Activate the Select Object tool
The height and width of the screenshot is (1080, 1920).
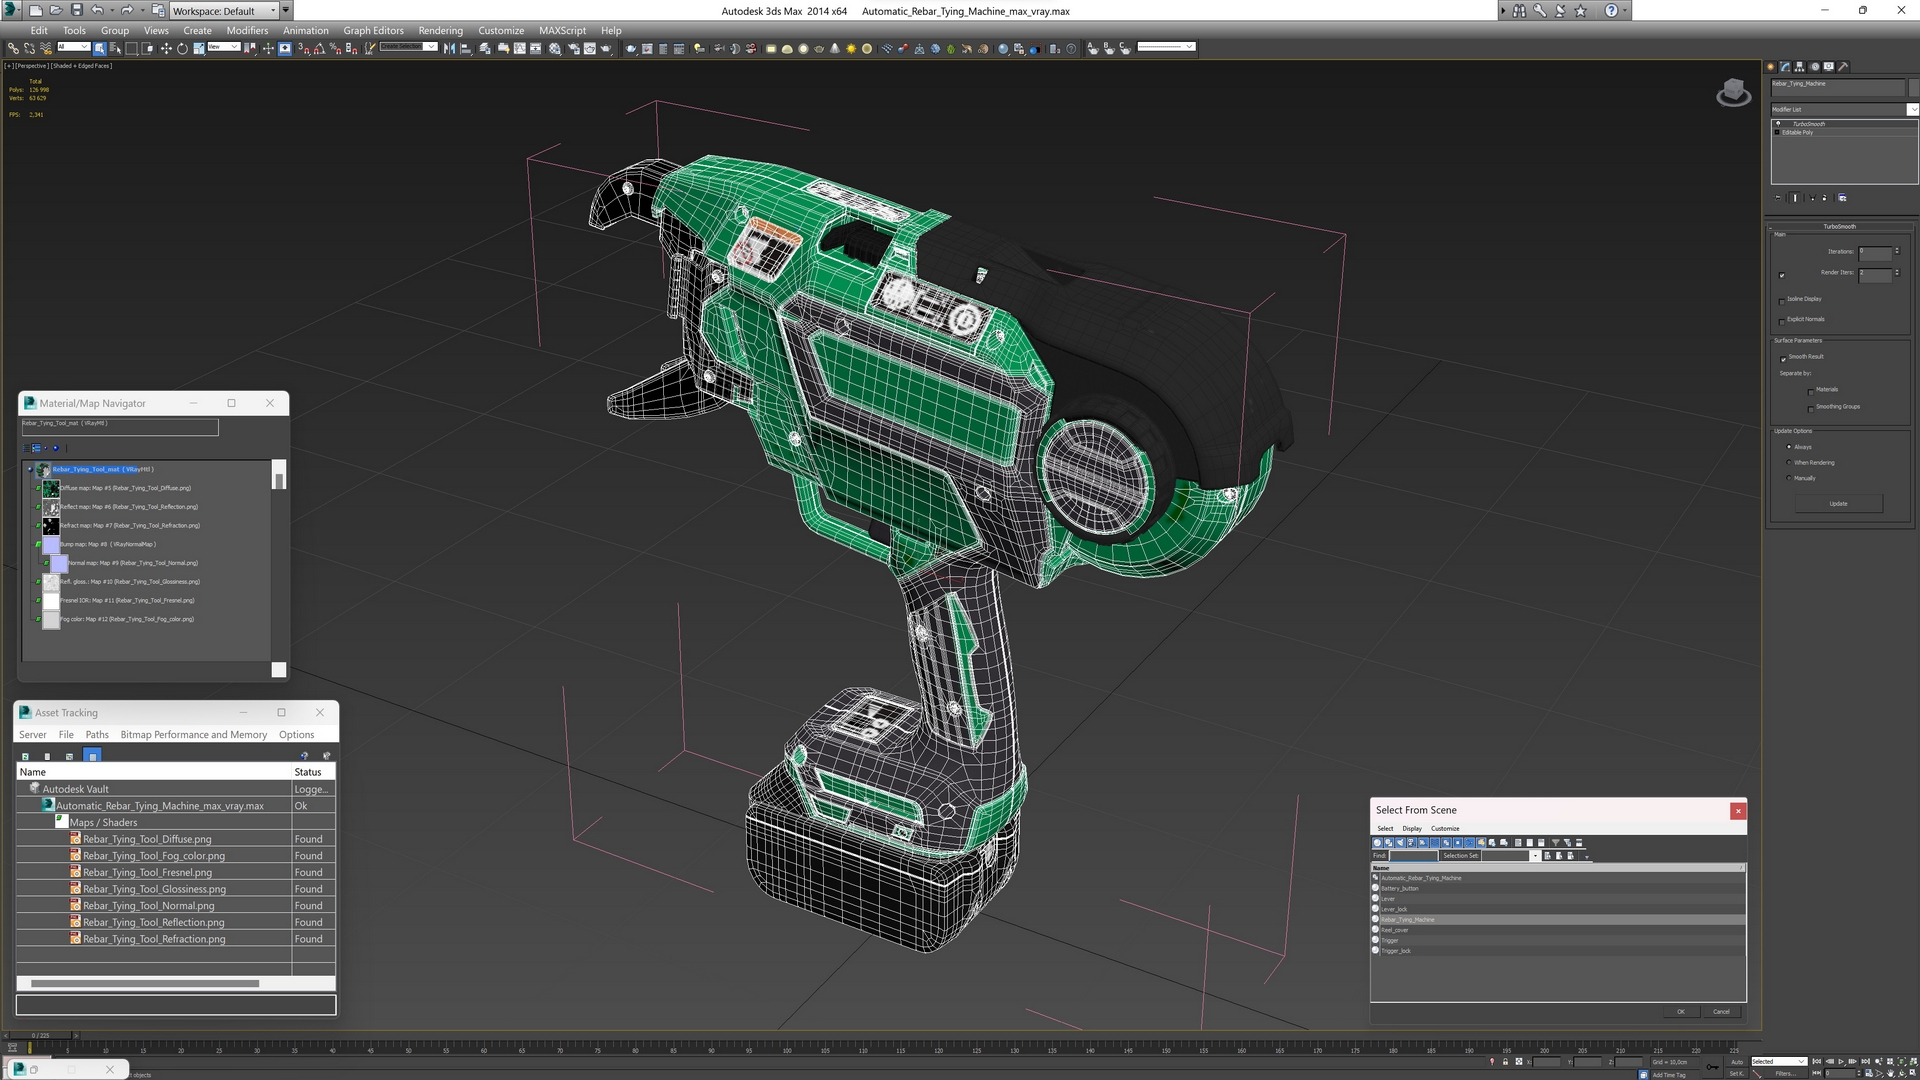(x=99, y=47)
